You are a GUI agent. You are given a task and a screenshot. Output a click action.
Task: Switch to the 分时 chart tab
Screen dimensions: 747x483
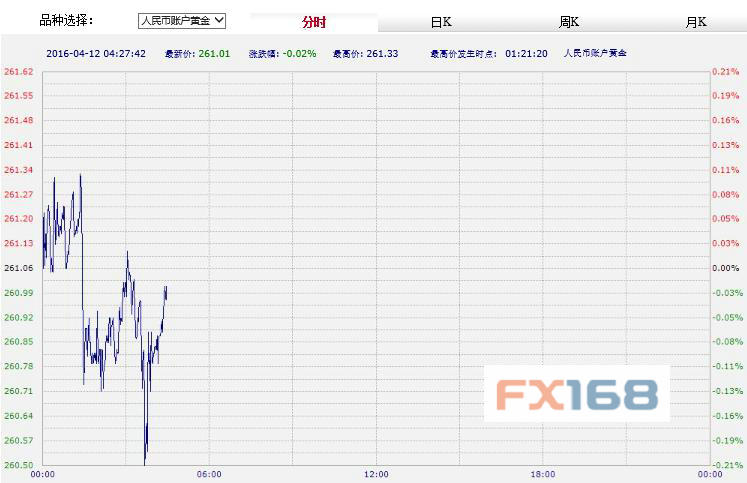(x=314, y=21)
